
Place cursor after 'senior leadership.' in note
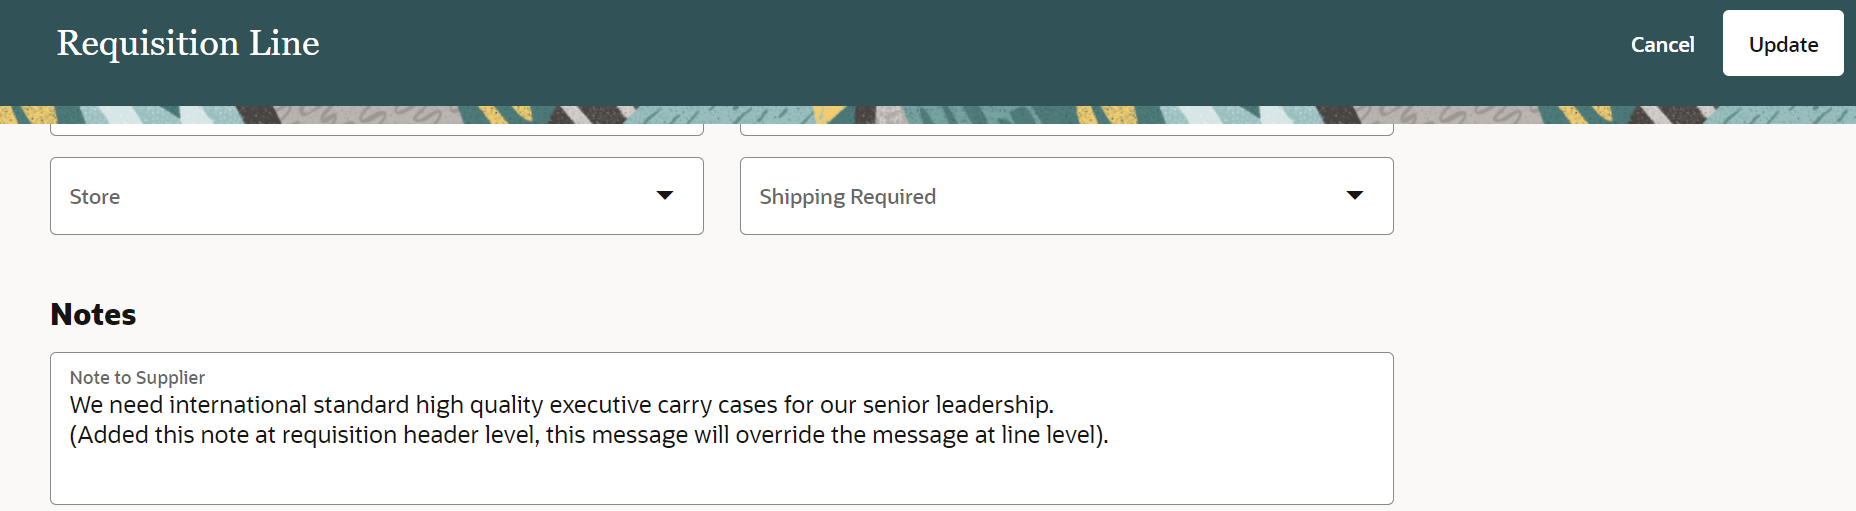tap(1055, 405)
